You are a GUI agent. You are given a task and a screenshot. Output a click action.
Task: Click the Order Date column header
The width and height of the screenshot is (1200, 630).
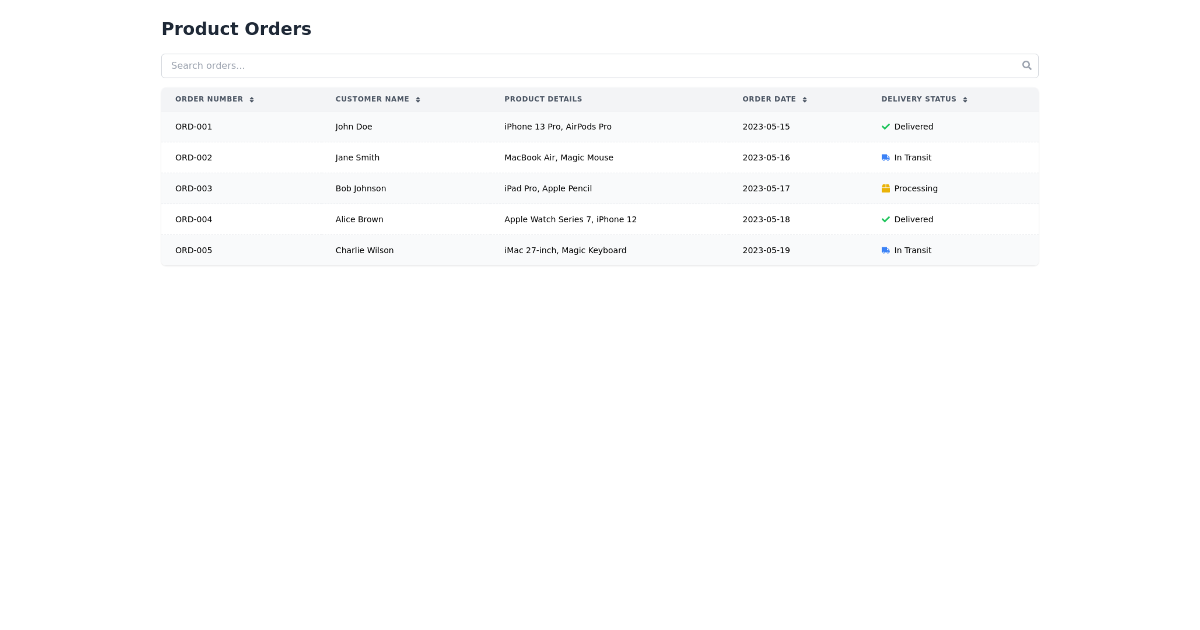pyautogui.click(x=769, y=99)
